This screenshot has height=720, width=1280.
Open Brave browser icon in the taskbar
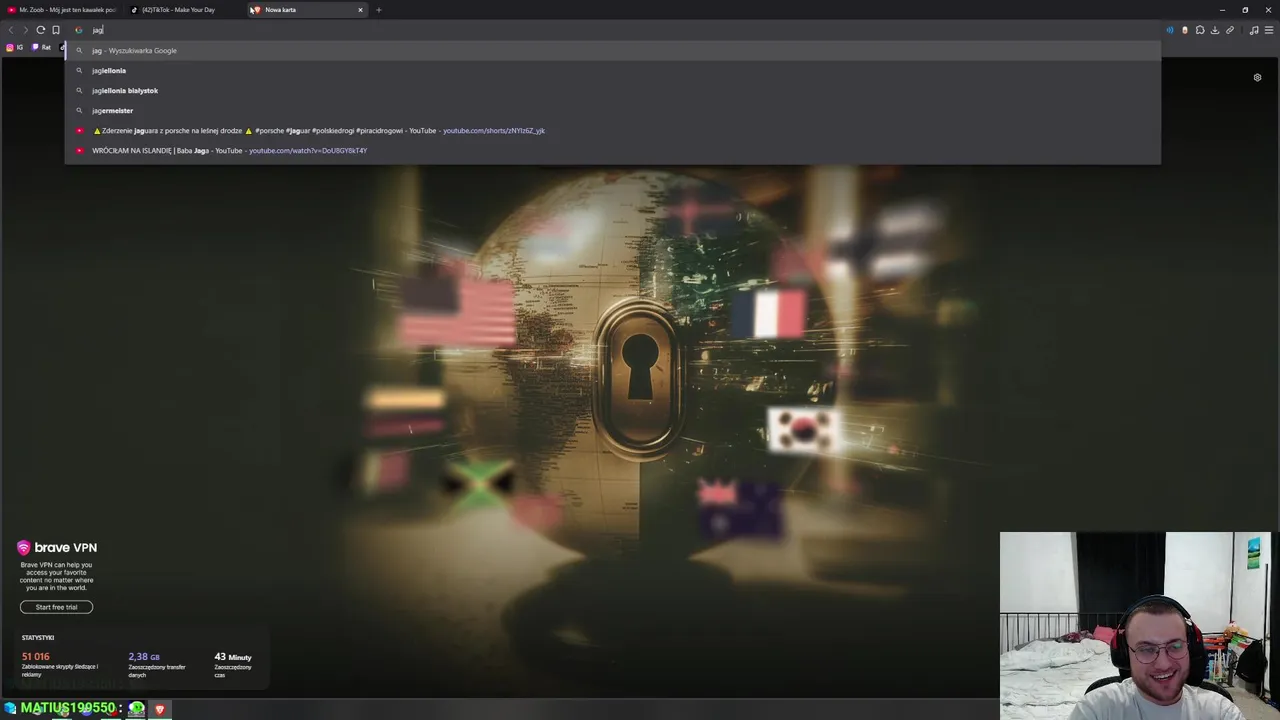[159, 709]
